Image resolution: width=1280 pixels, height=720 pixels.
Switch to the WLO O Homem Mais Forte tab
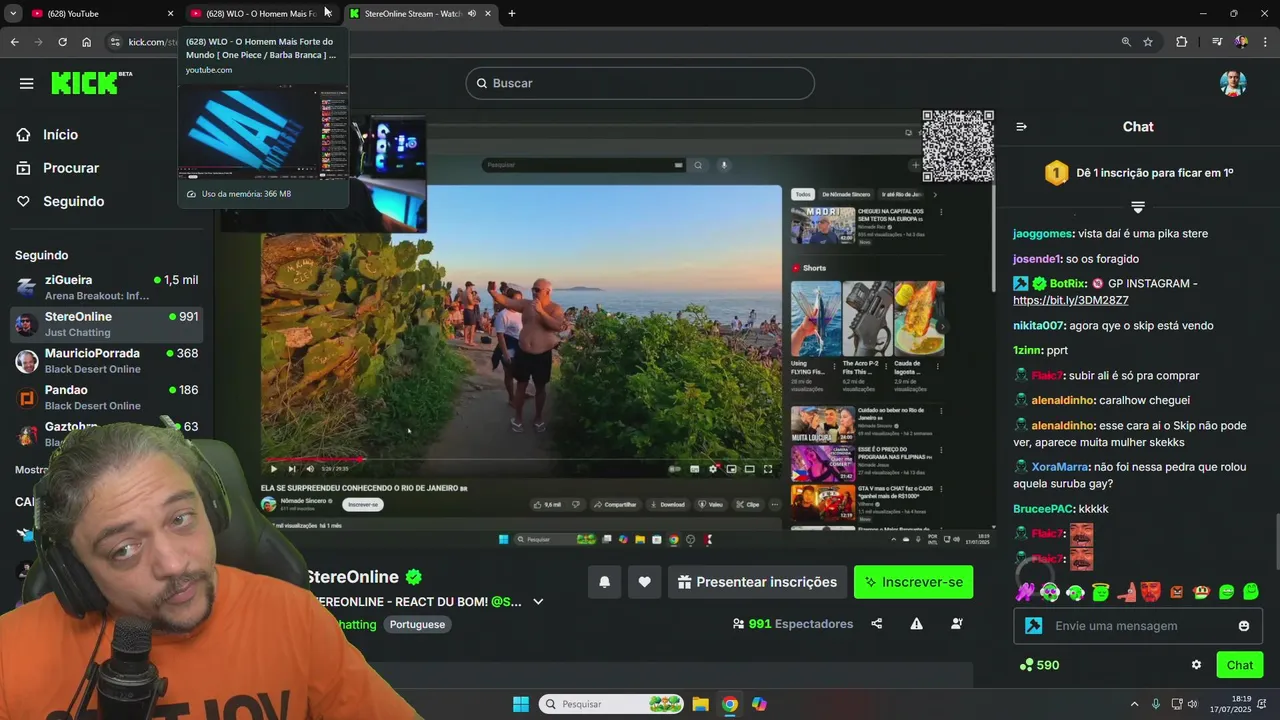[x=260, y=13]
